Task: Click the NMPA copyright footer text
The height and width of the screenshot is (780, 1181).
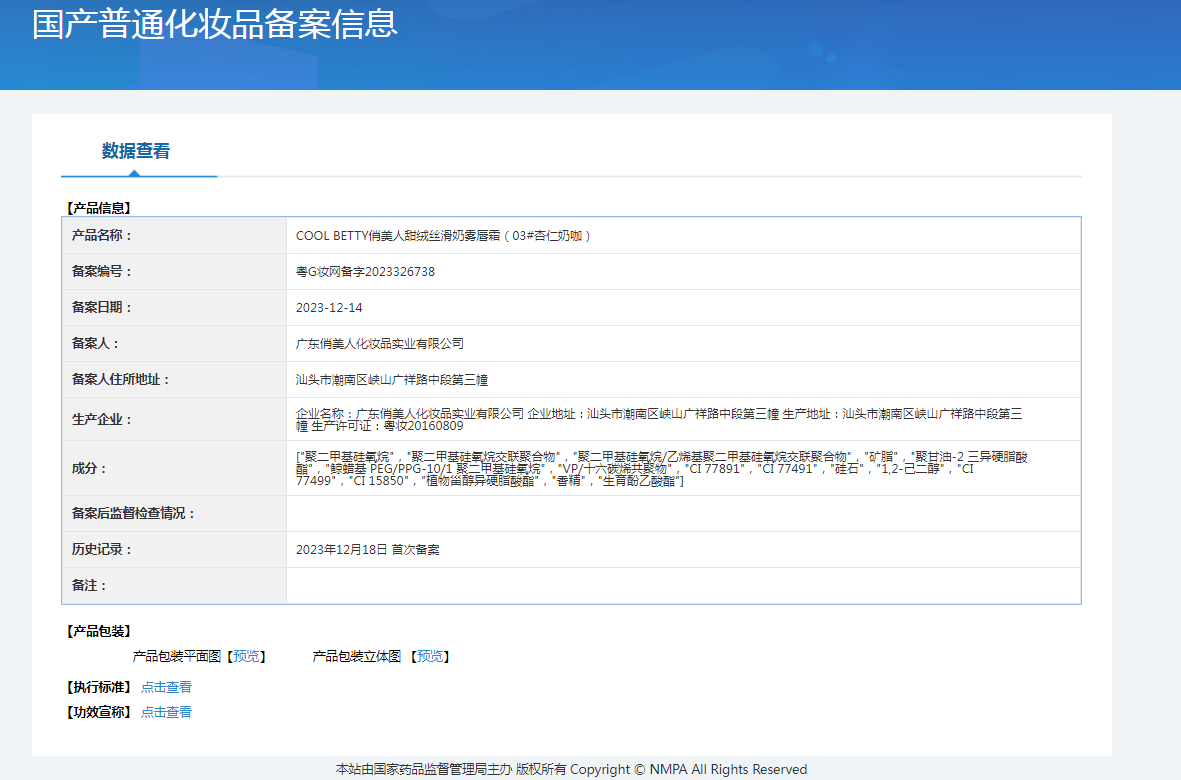Action: pos(571,769)
